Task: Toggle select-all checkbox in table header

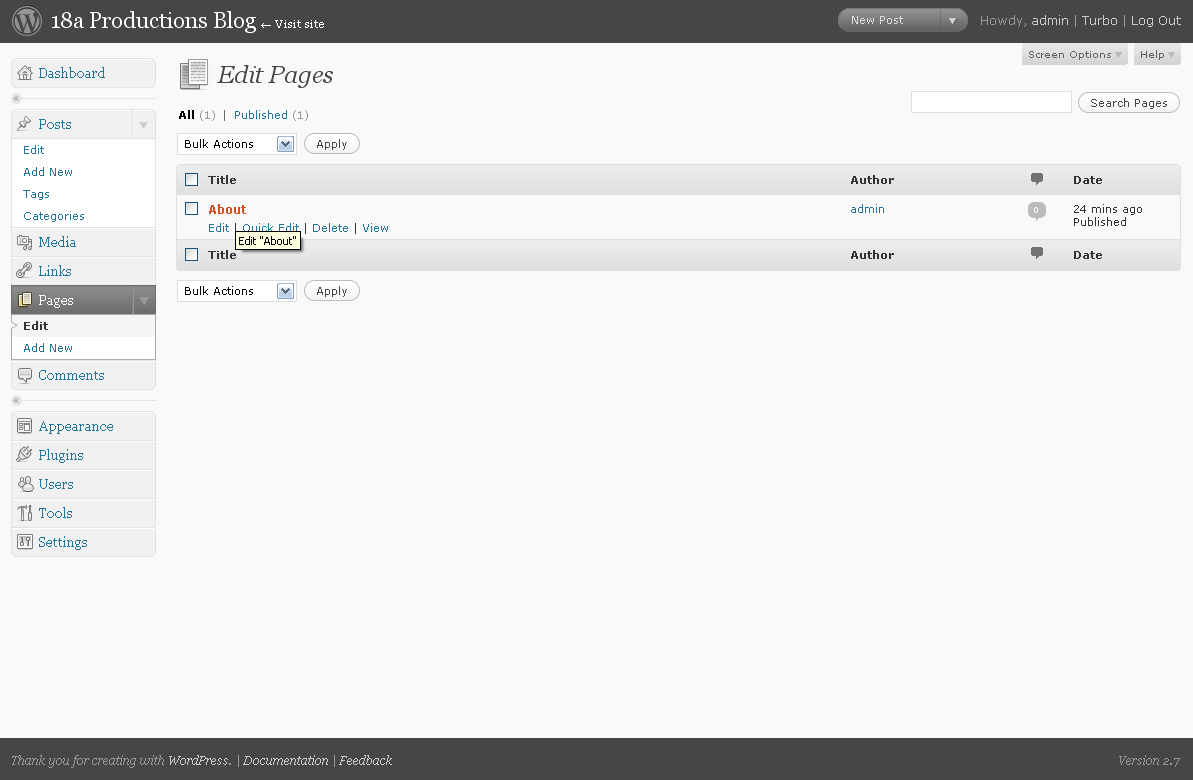Action: click(192, 180)
